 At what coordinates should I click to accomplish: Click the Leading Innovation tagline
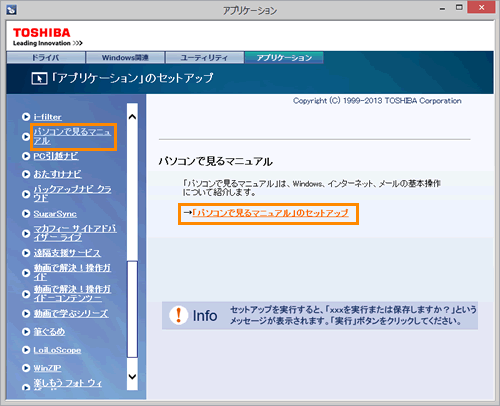(47, 43)
